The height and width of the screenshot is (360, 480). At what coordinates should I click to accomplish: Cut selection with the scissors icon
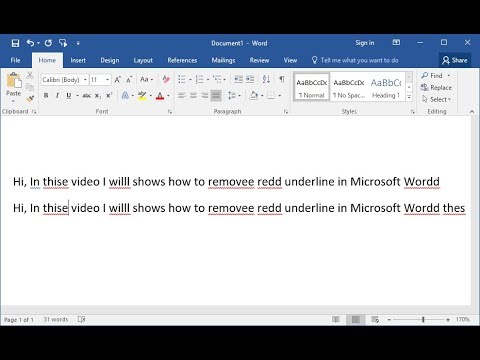30,75
